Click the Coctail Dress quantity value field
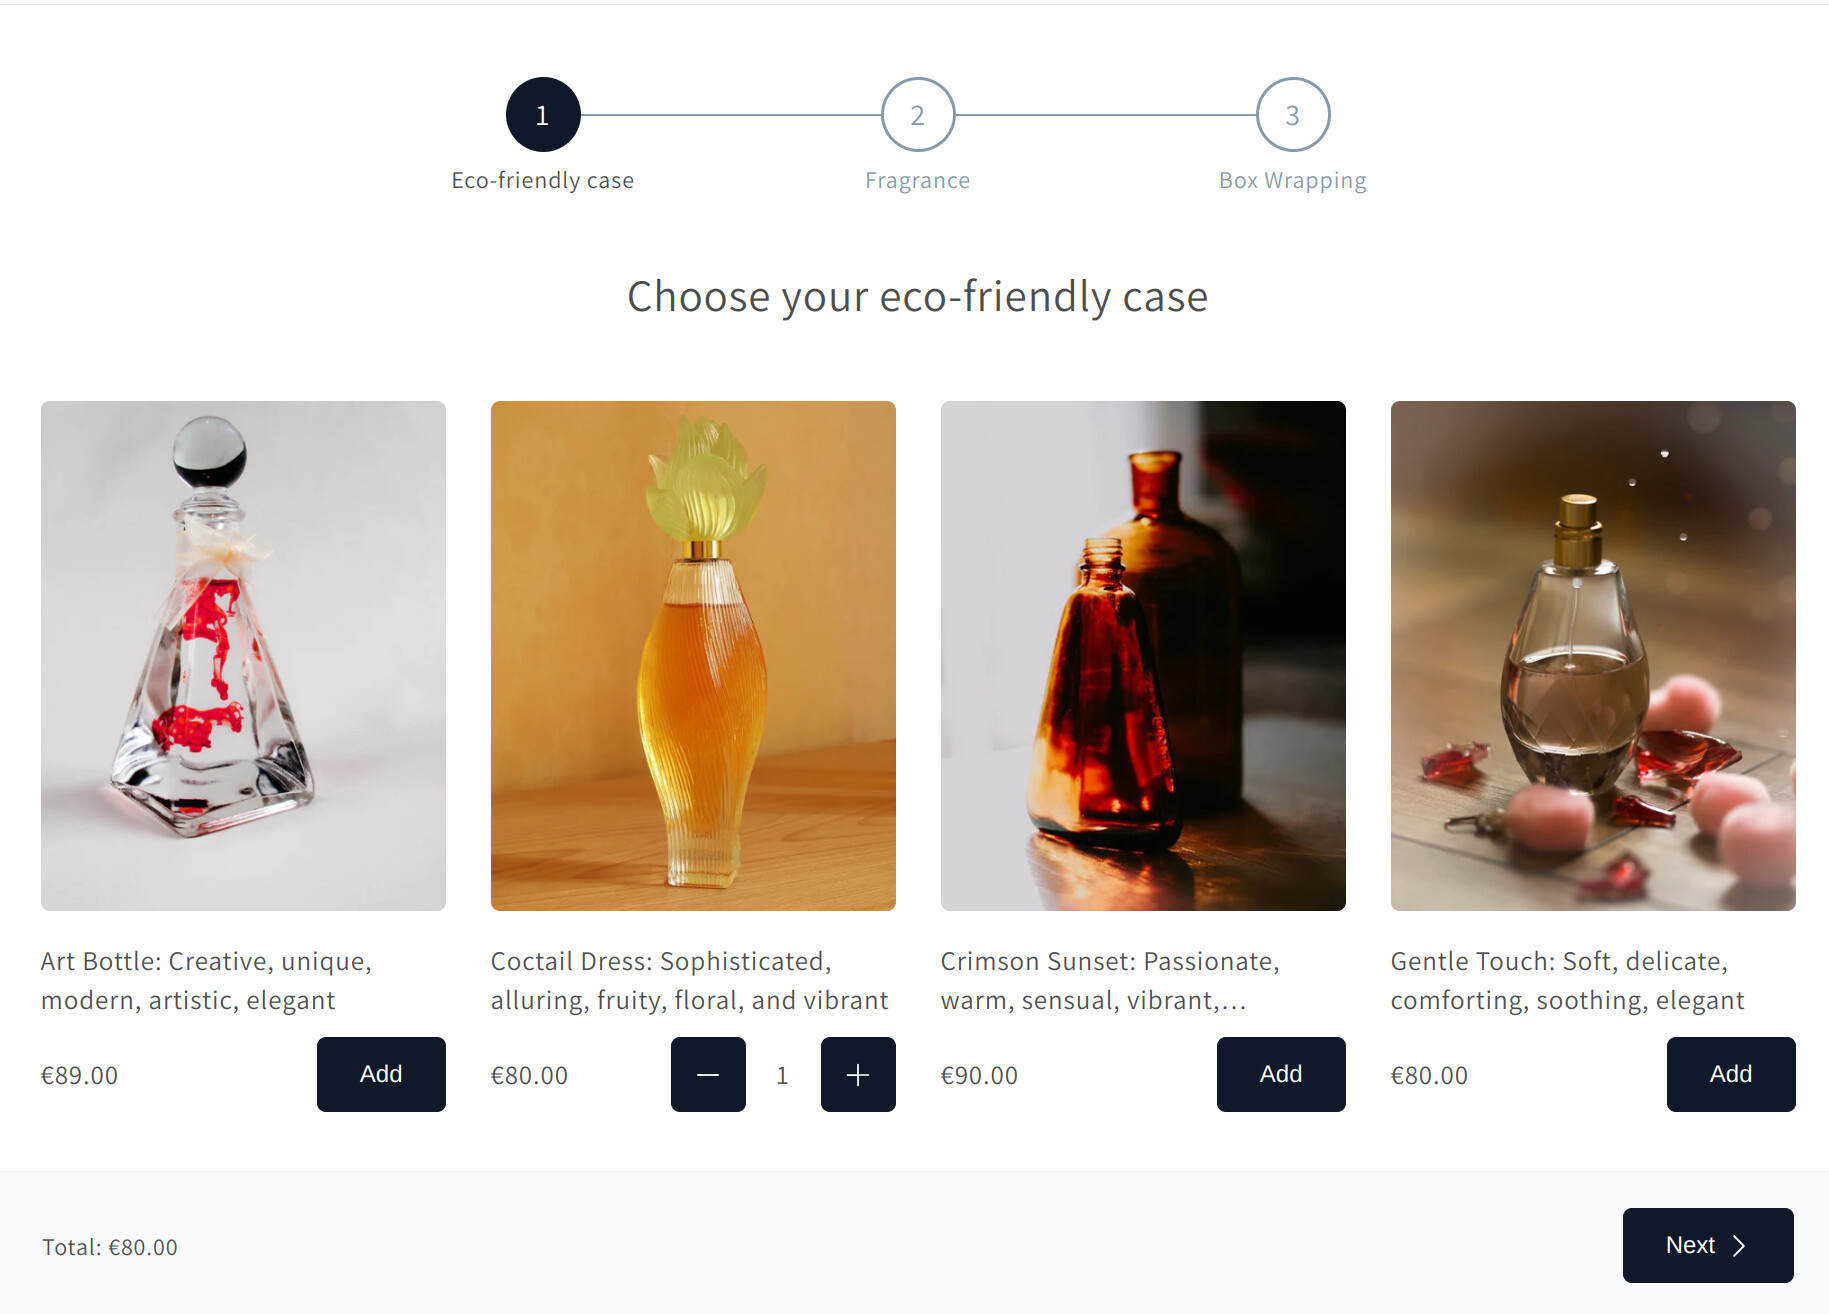This screenshot has height=1314, width=1829. tap(783, 1075)
